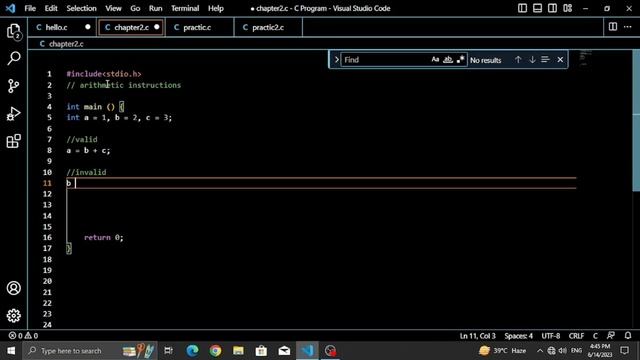The image size is (640, 360).
Task: Show hidden system tray icons
Action: [x=540, y=351]
